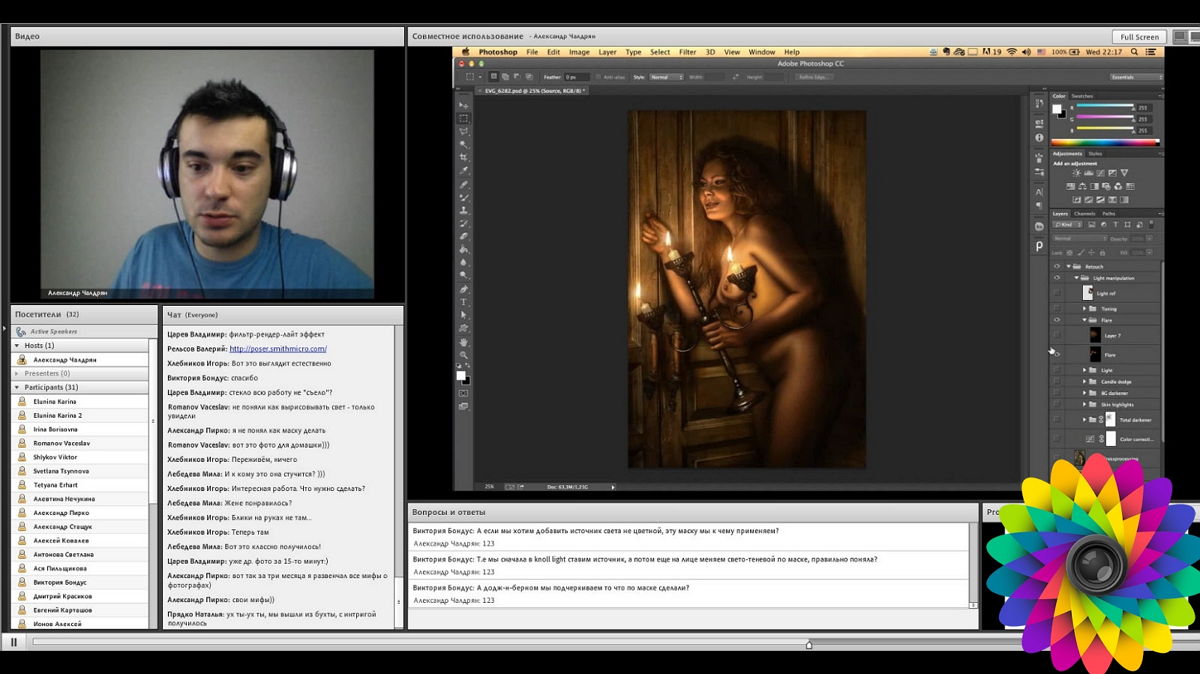Open the Filter menu
1200x674 pixels.
click(687, 52)
